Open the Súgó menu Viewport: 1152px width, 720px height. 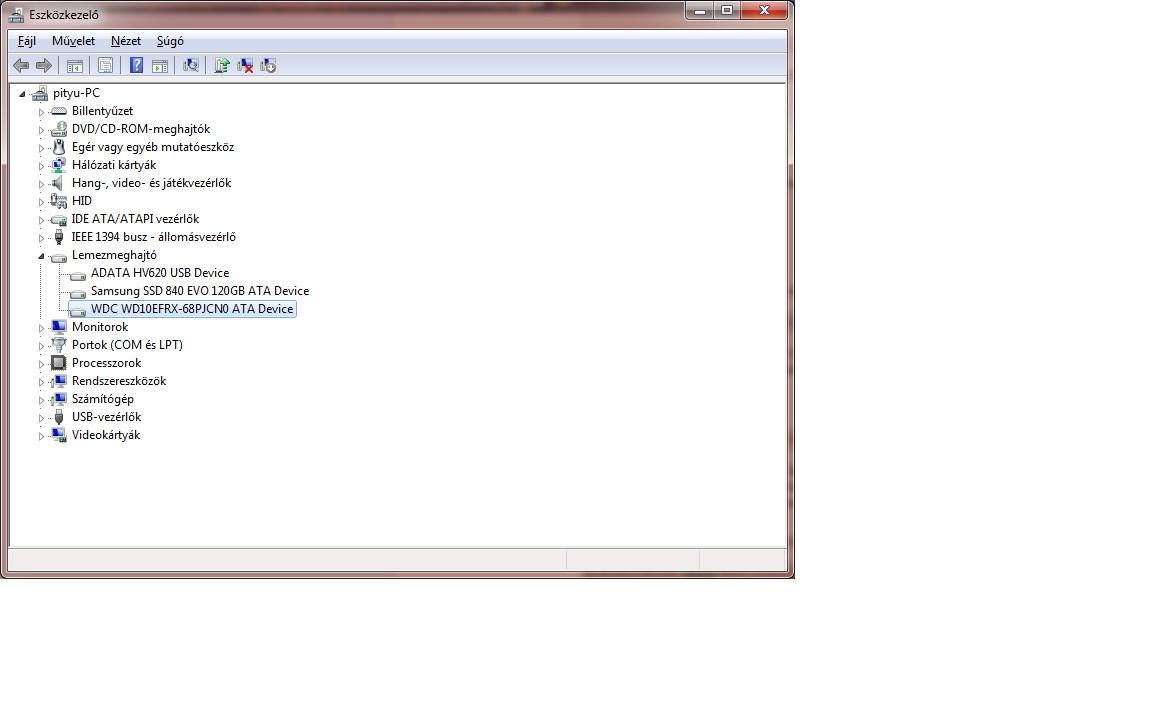click(x=170, y=41)
